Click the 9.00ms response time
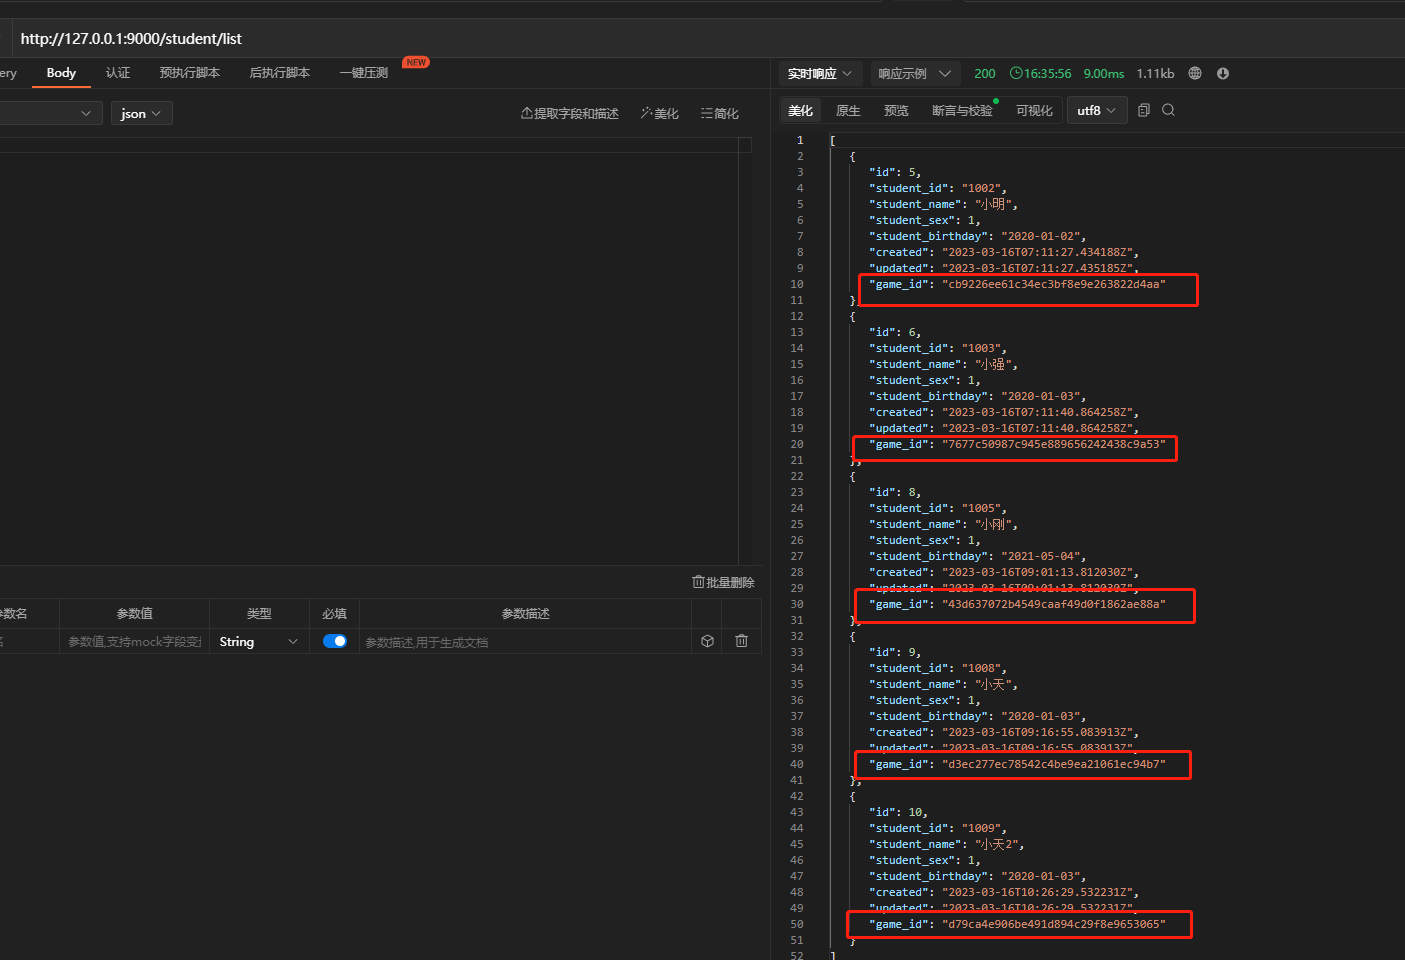The height and width of the screenshot is (960, 1405). (x=1104, y=73)
